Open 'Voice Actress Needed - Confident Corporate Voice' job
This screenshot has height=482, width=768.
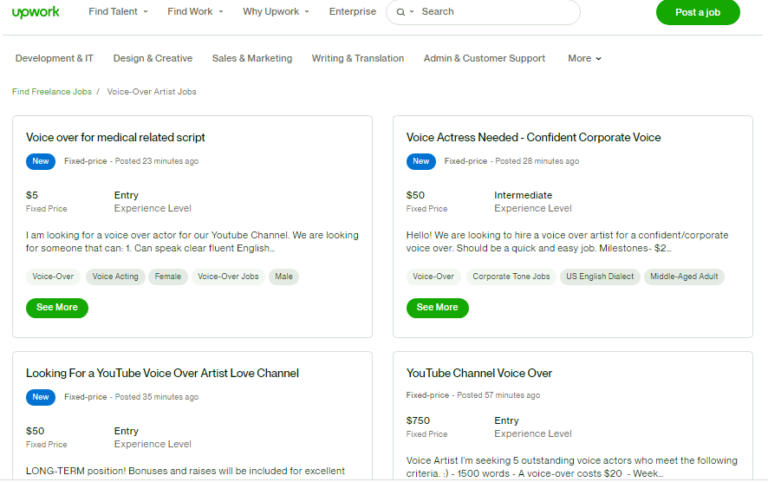click(x=533, y=138)
